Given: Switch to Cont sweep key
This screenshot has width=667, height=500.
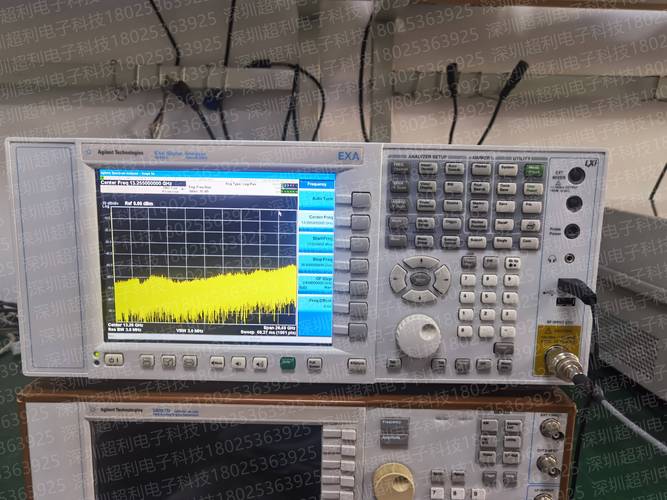Looking at the screenshot, I should [x=529, y=243].
